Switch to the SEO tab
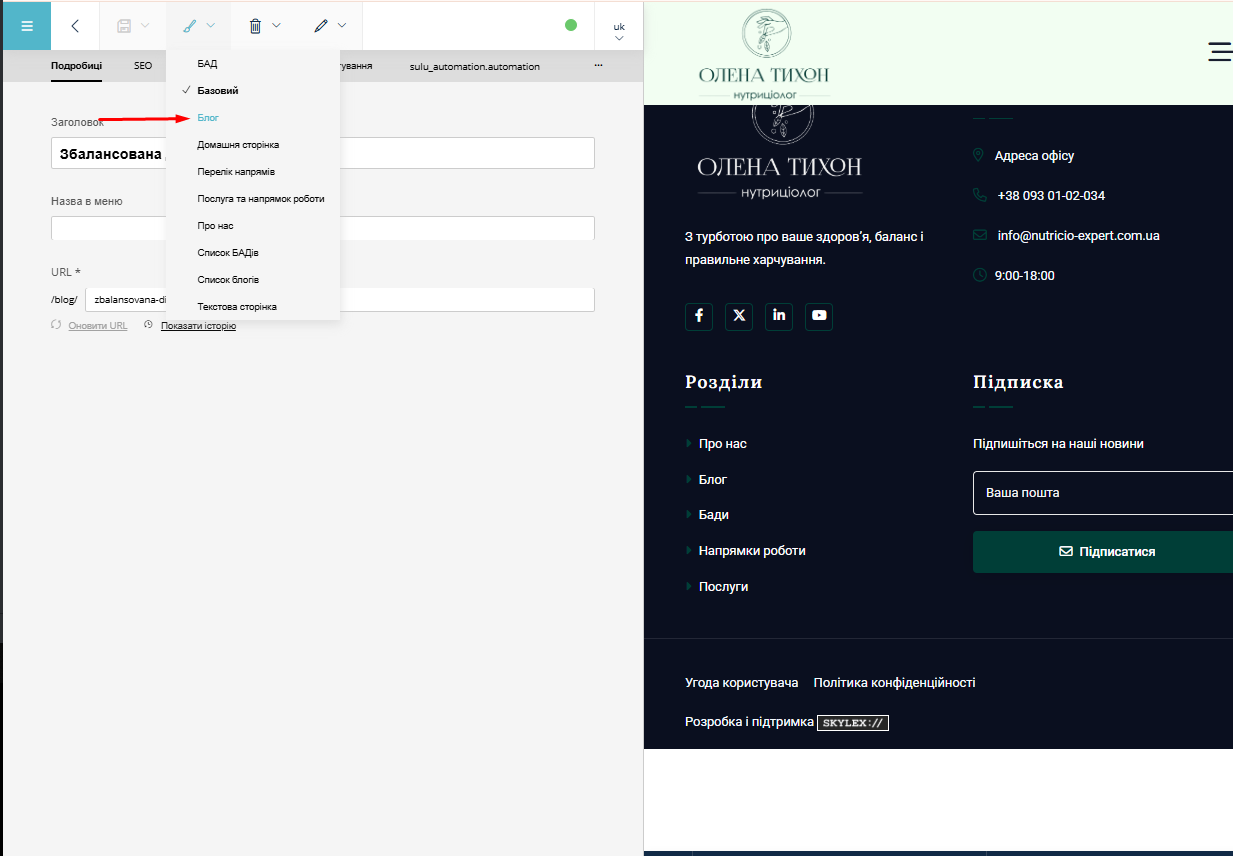This screenshot has height=856, width=1233. point(143,66)
